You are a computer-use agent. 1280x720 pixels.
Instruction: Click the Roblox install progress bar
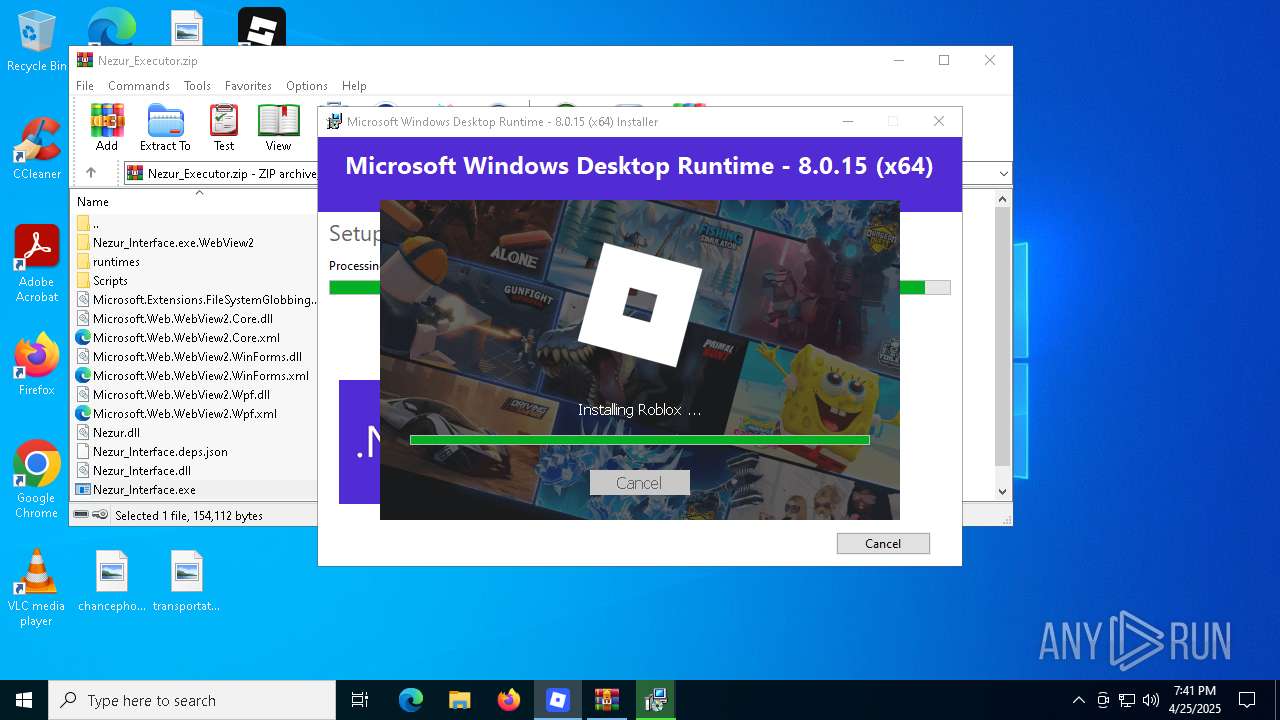[639, 439]
